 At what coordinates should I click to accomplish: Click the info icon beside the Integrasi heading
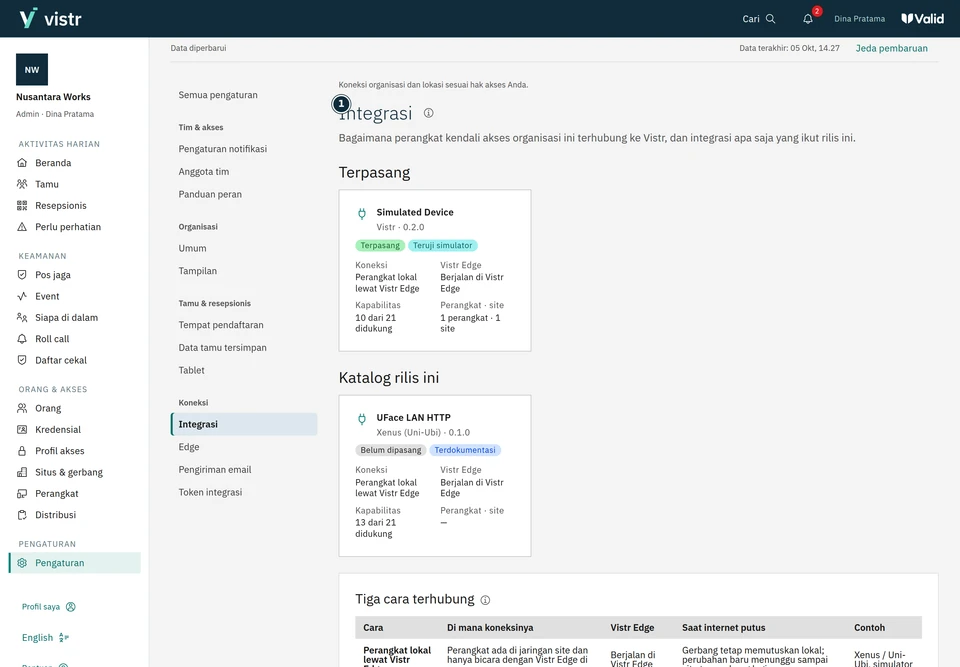coord(429,113)
